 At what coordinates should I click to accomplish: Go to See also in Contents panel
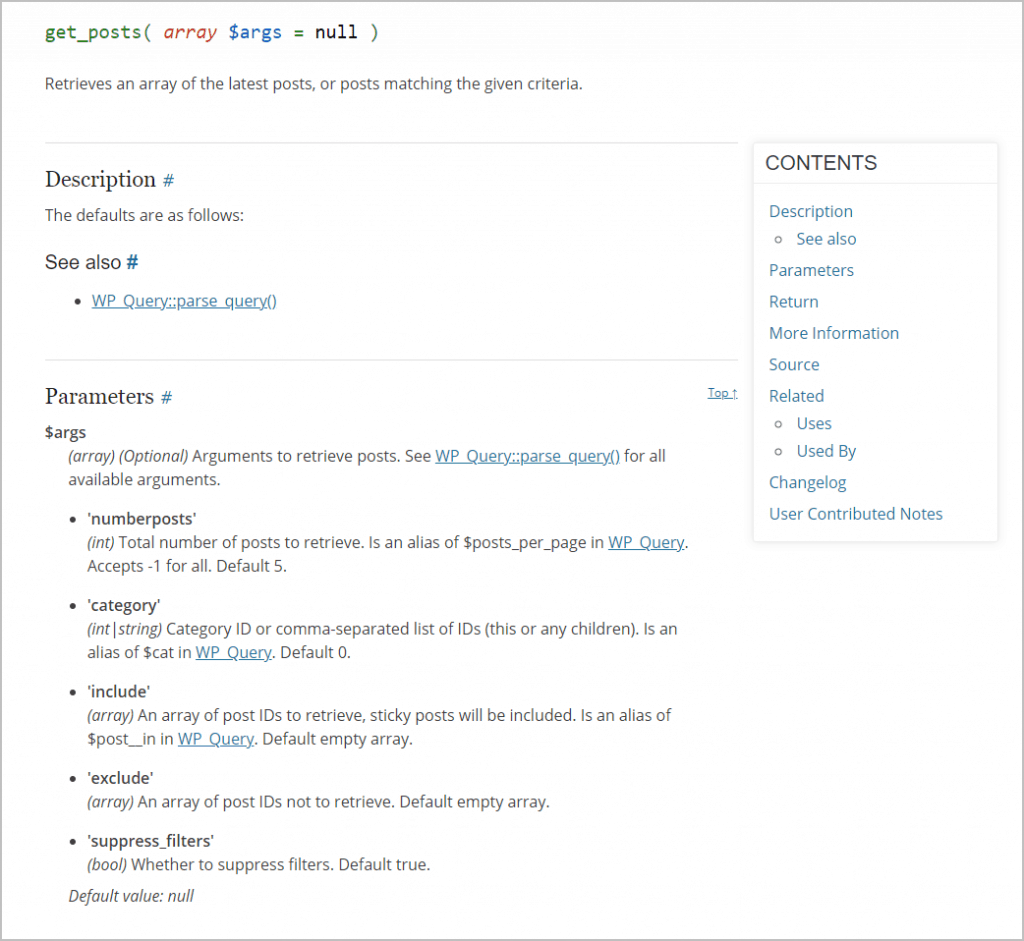tap(826, 239)
